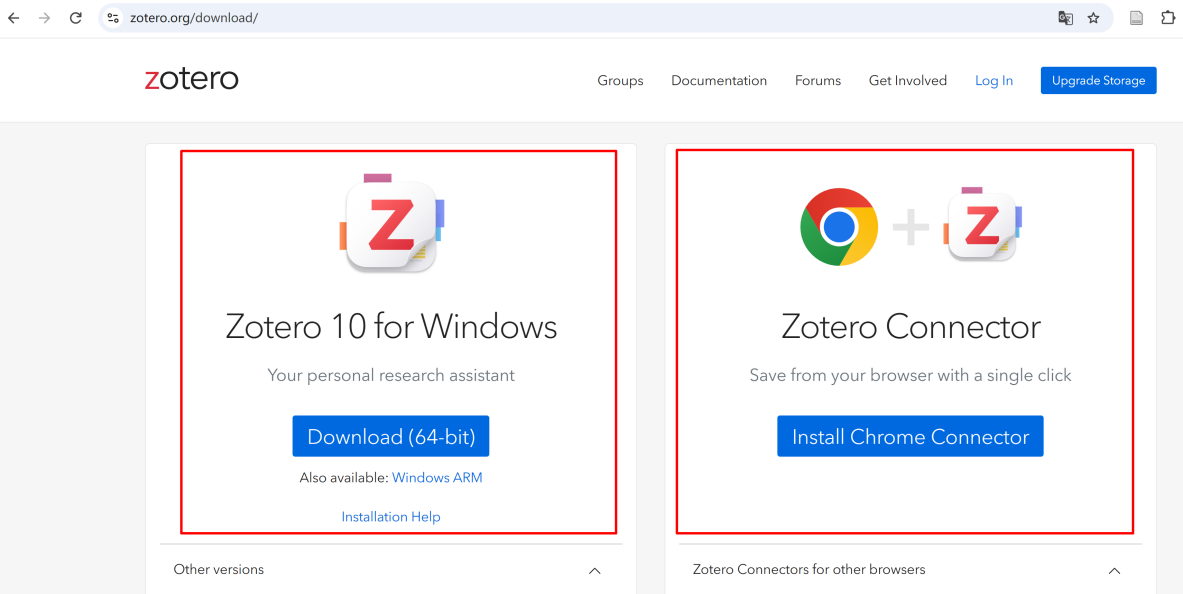The image size is (1183, 594).
Task: Go back with browser back arrow
Action: 14,18
